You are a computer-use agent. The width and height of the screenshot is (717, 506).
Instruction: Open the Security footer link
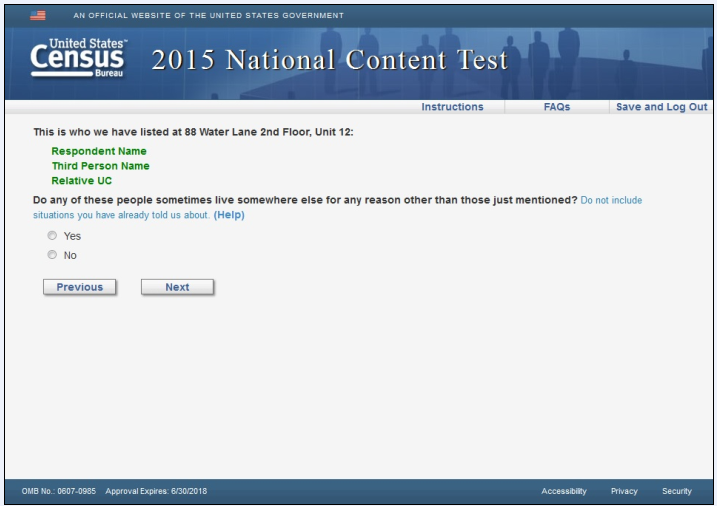point(677,491)
